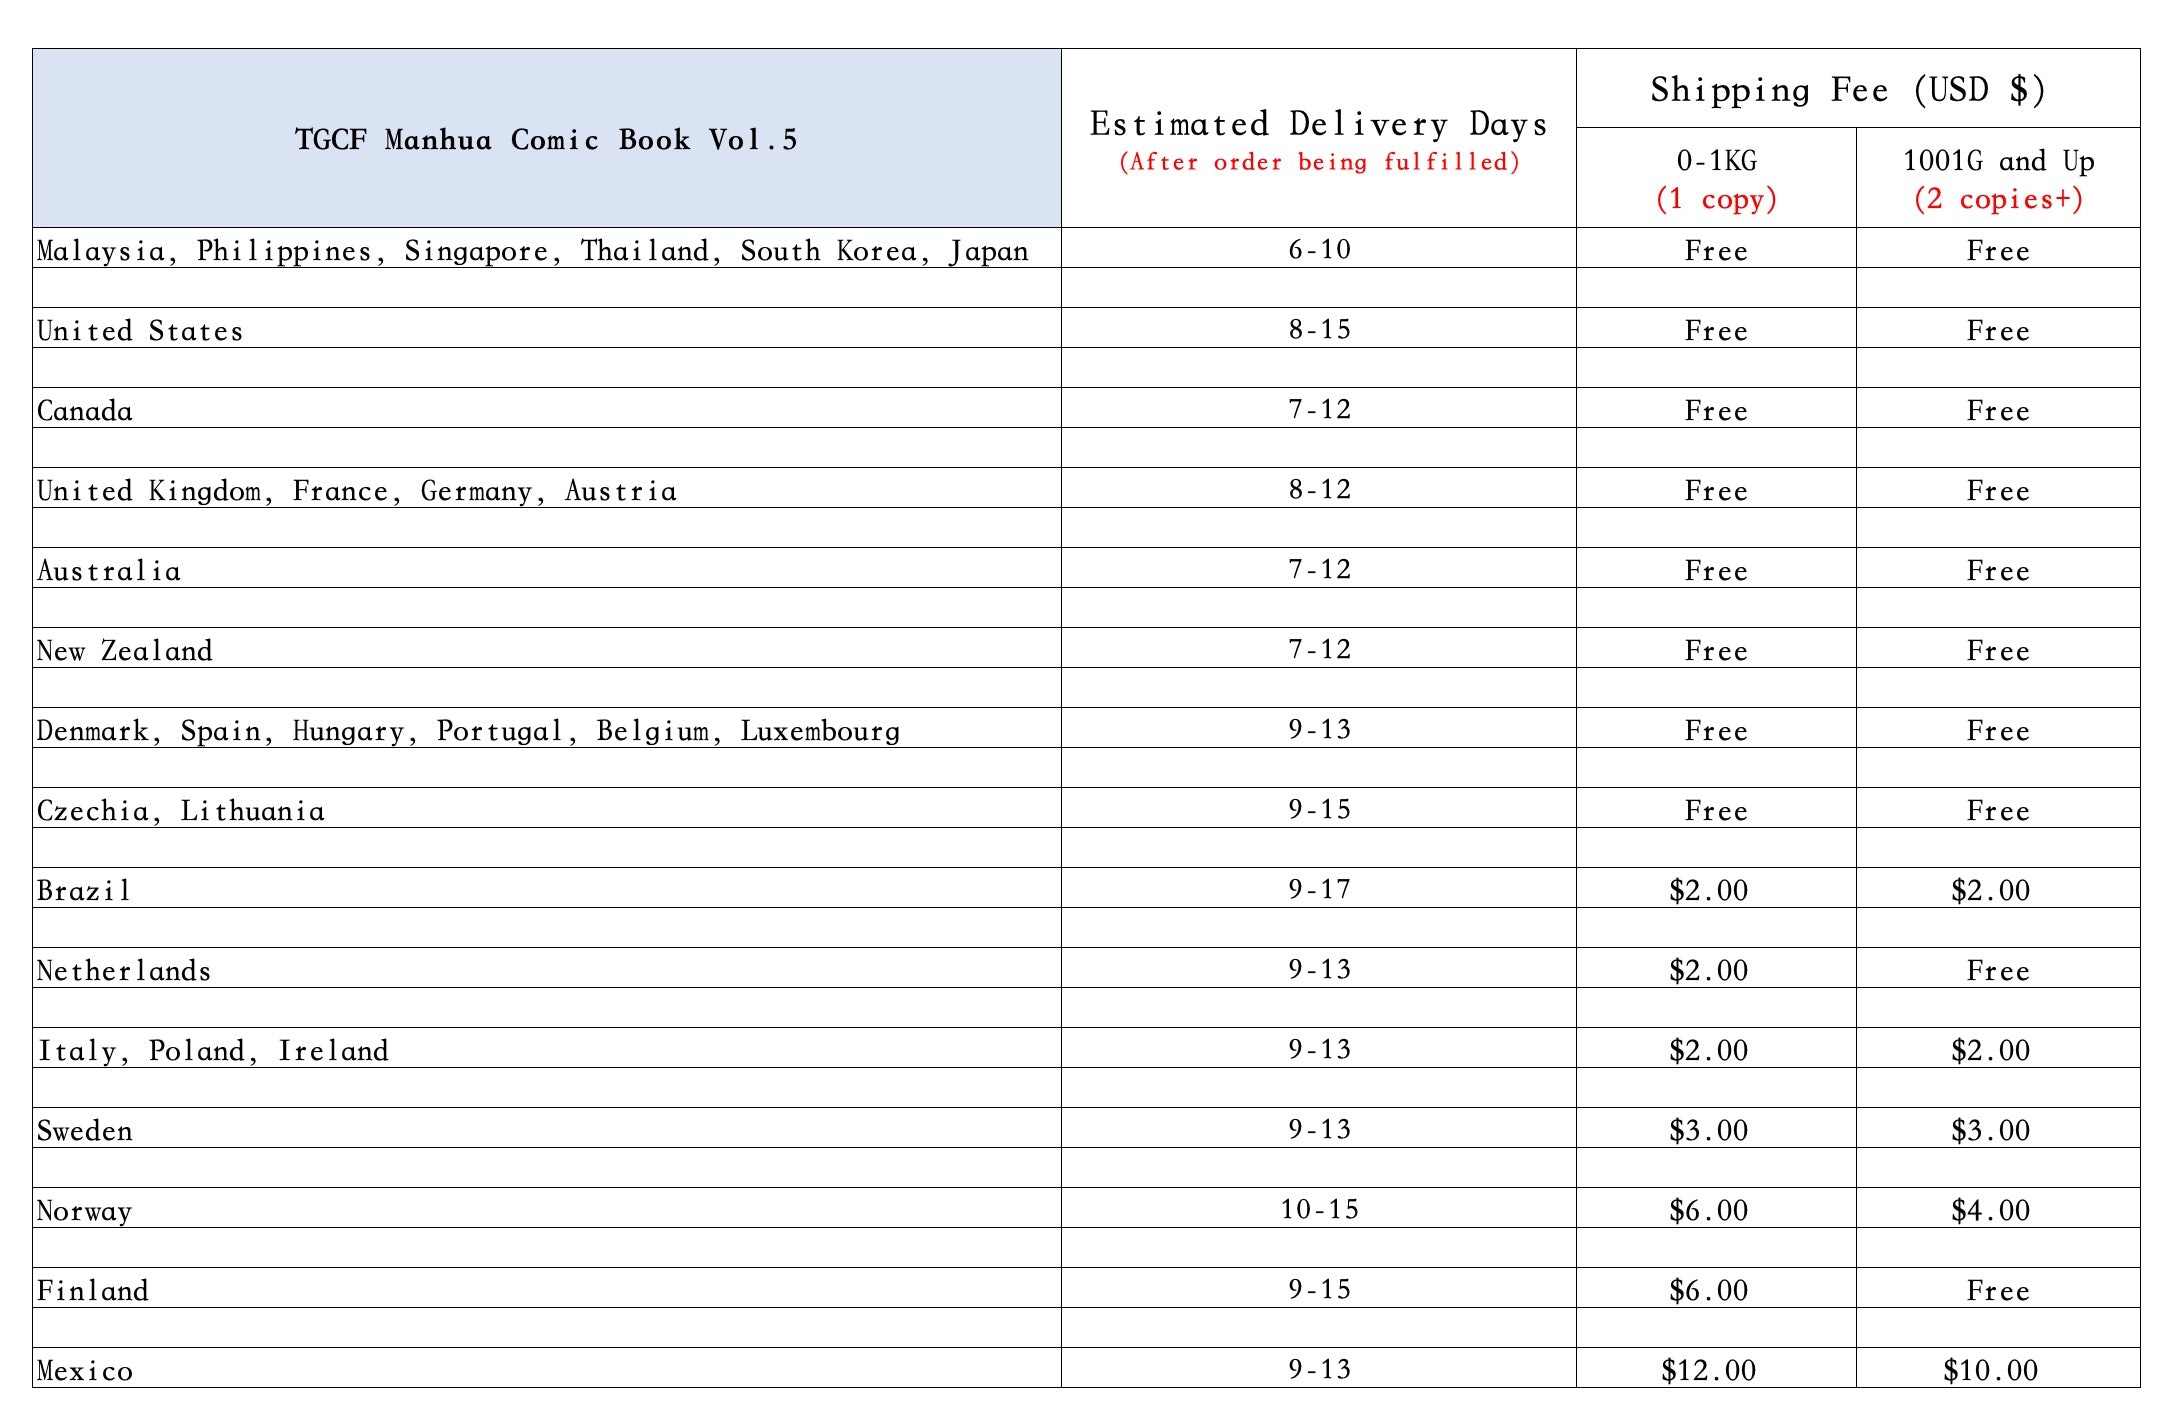Select Brazil's 9-17 delivery days cell
The image size is (2173, 1420).
click(x=1318, y=889)
